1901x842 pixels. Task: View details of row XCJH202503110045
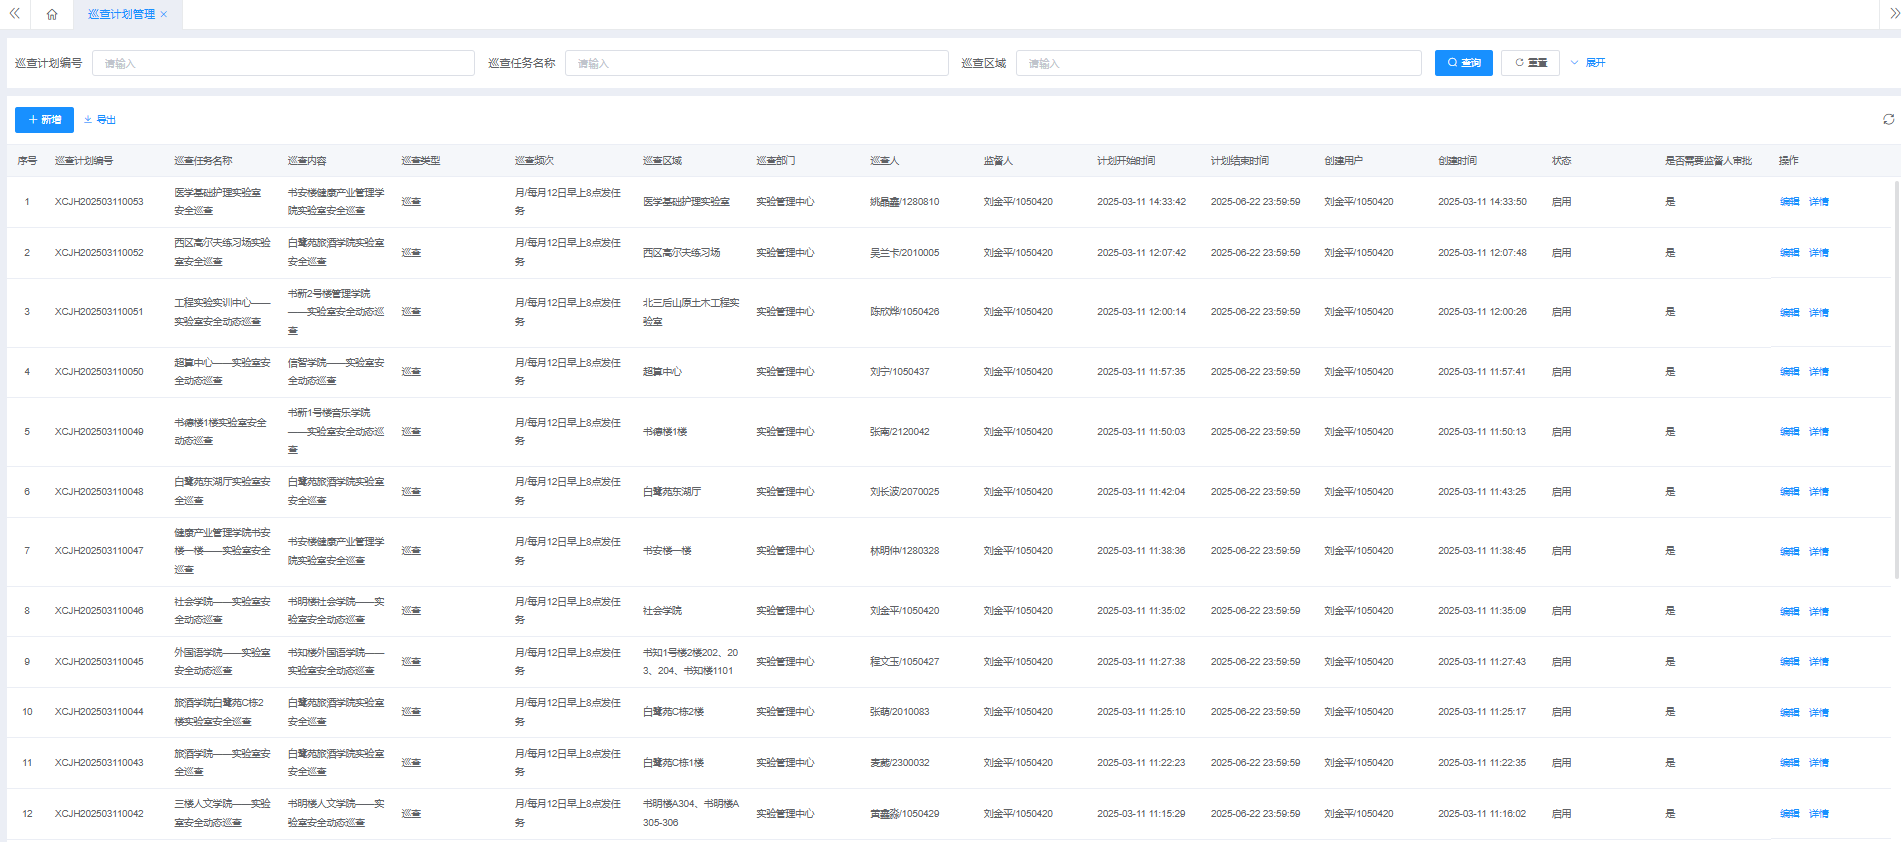(x=1818, y=662)
